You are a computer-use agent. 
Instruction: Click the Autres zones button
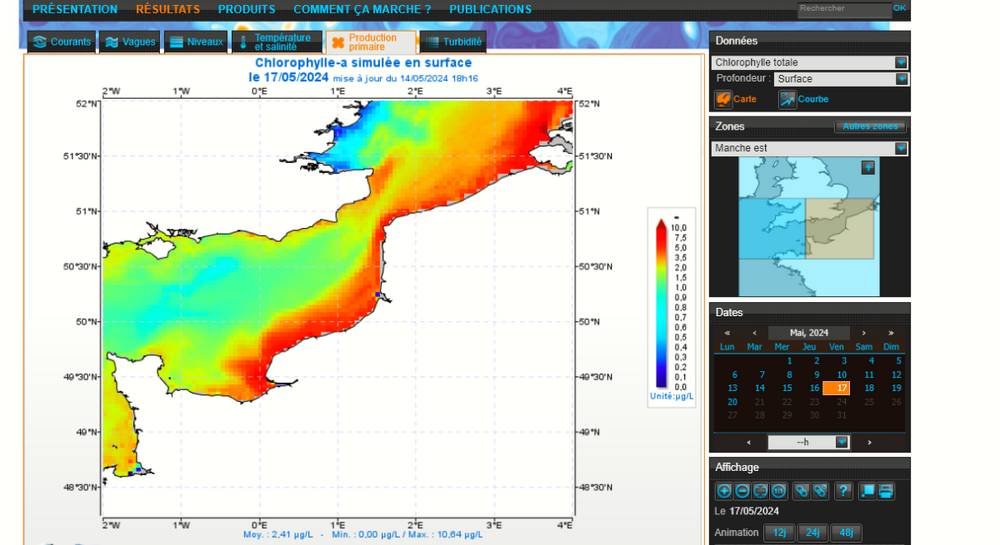coord(870,126)
